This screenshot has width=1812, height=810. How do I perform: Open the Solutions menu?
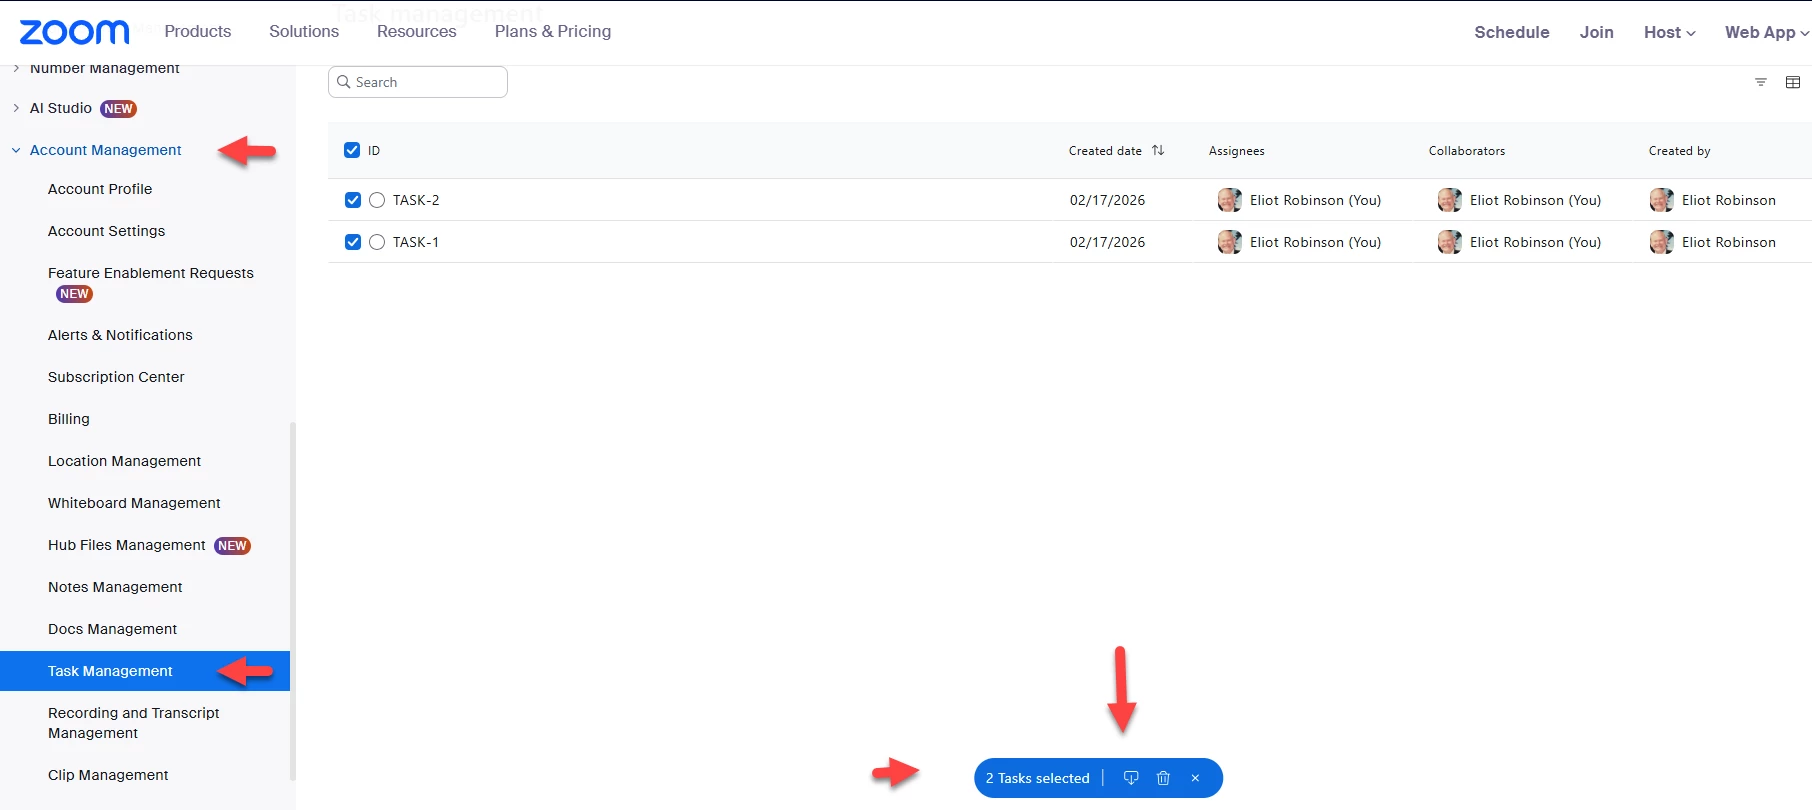click(304, 31)
